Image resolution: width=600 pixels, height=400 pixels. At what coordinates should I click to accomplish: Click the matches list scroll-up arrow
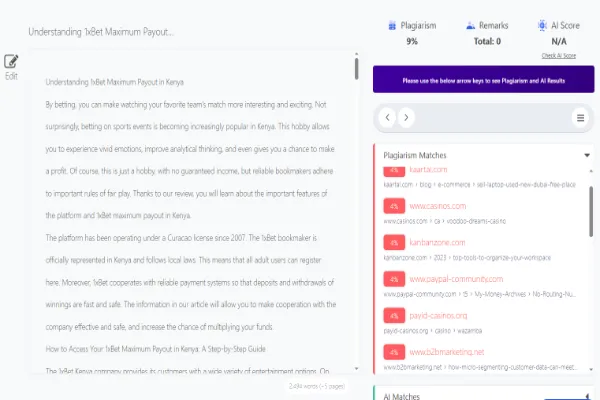pos(591,171)
